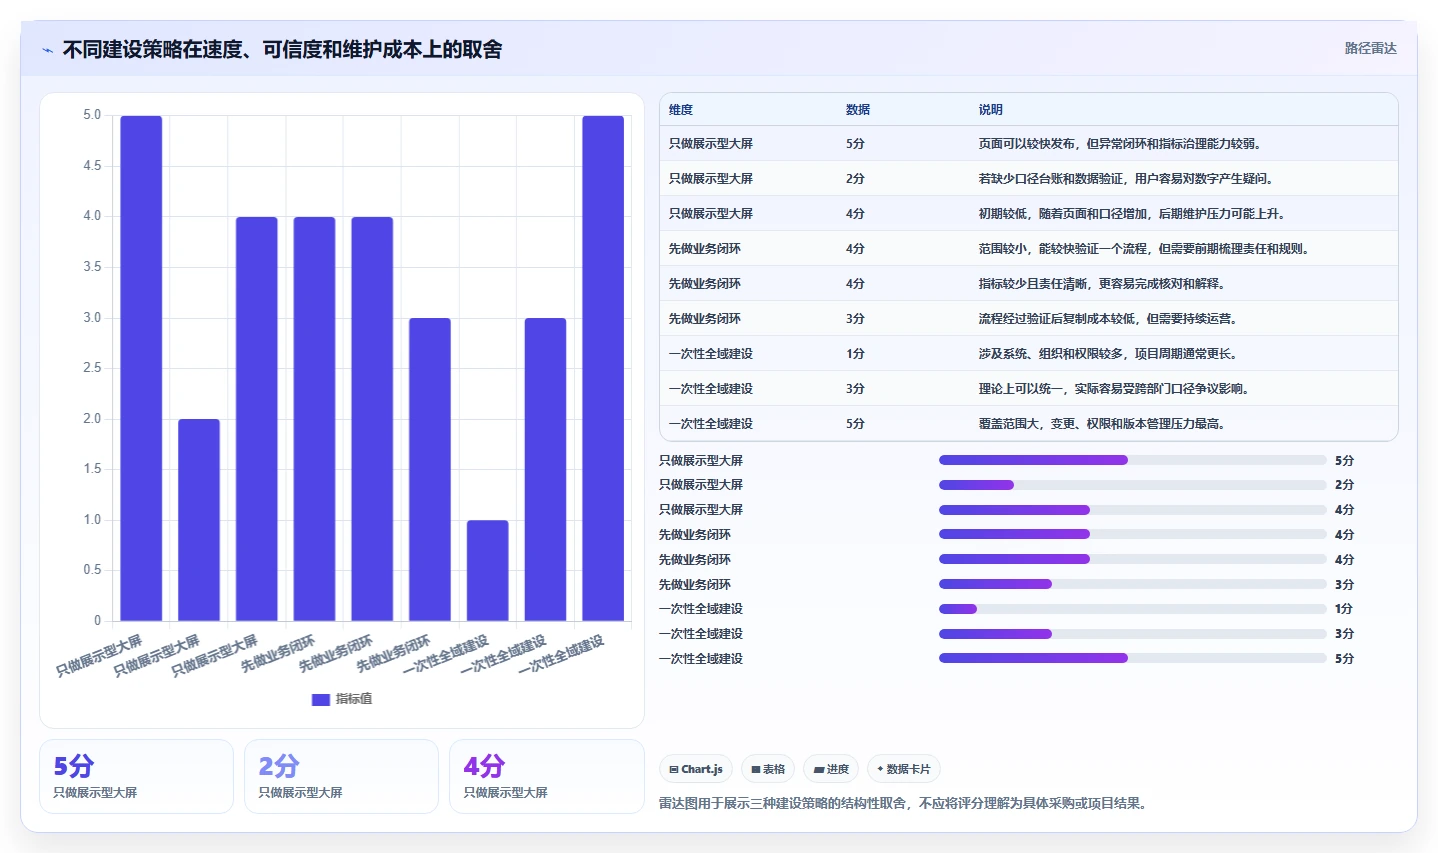Screen dimensions: 1438x853
Task: Click the Chart.js tag chip
Action: [696, 769]
